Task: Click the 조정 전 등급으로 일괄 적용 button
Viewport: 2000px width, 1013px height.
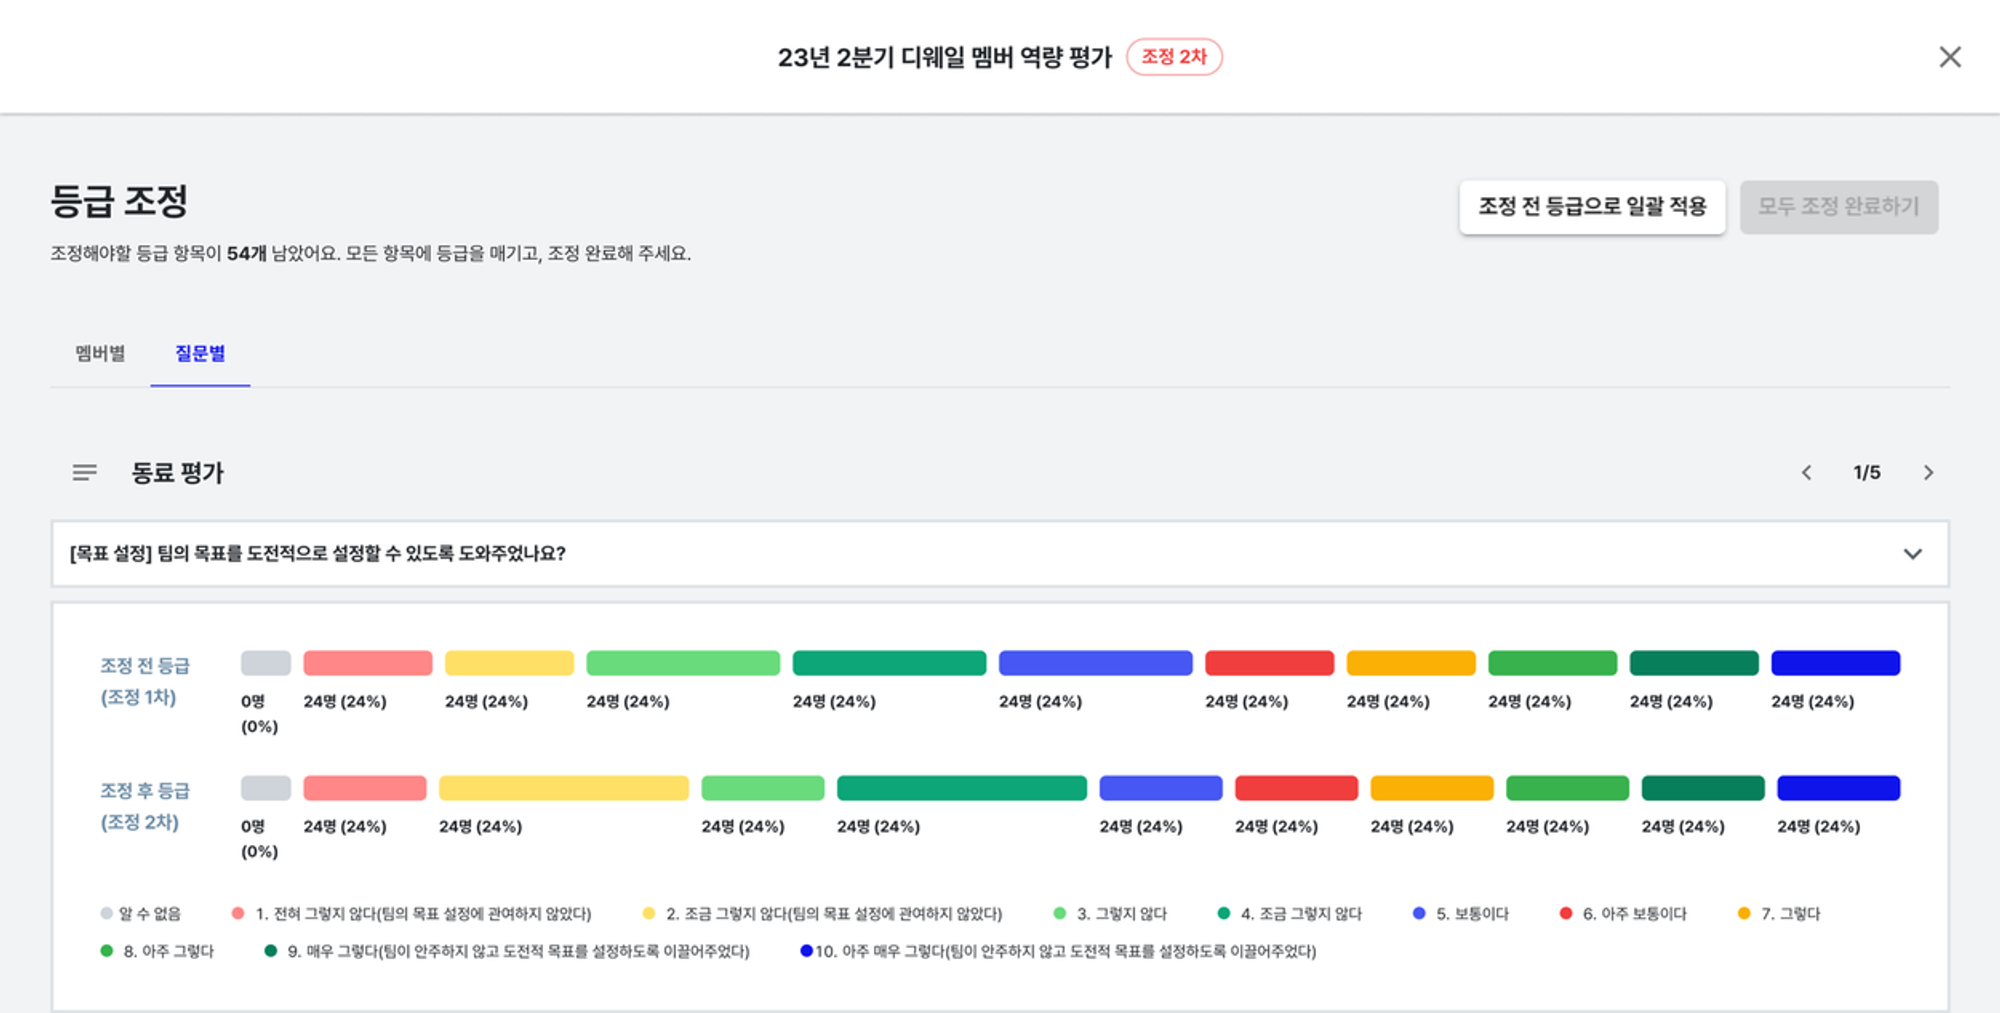Action: [x=1592, y=207]
